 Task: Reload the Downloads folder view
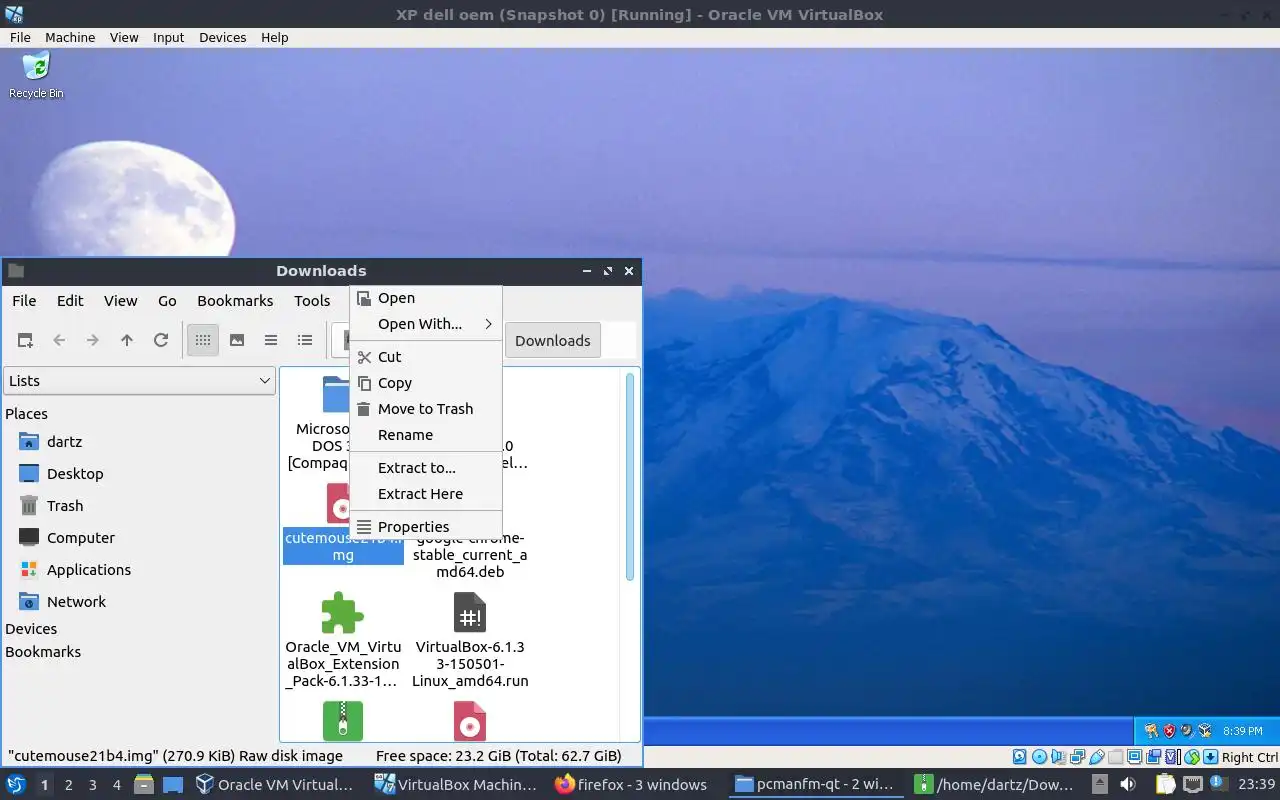[161, 340]
